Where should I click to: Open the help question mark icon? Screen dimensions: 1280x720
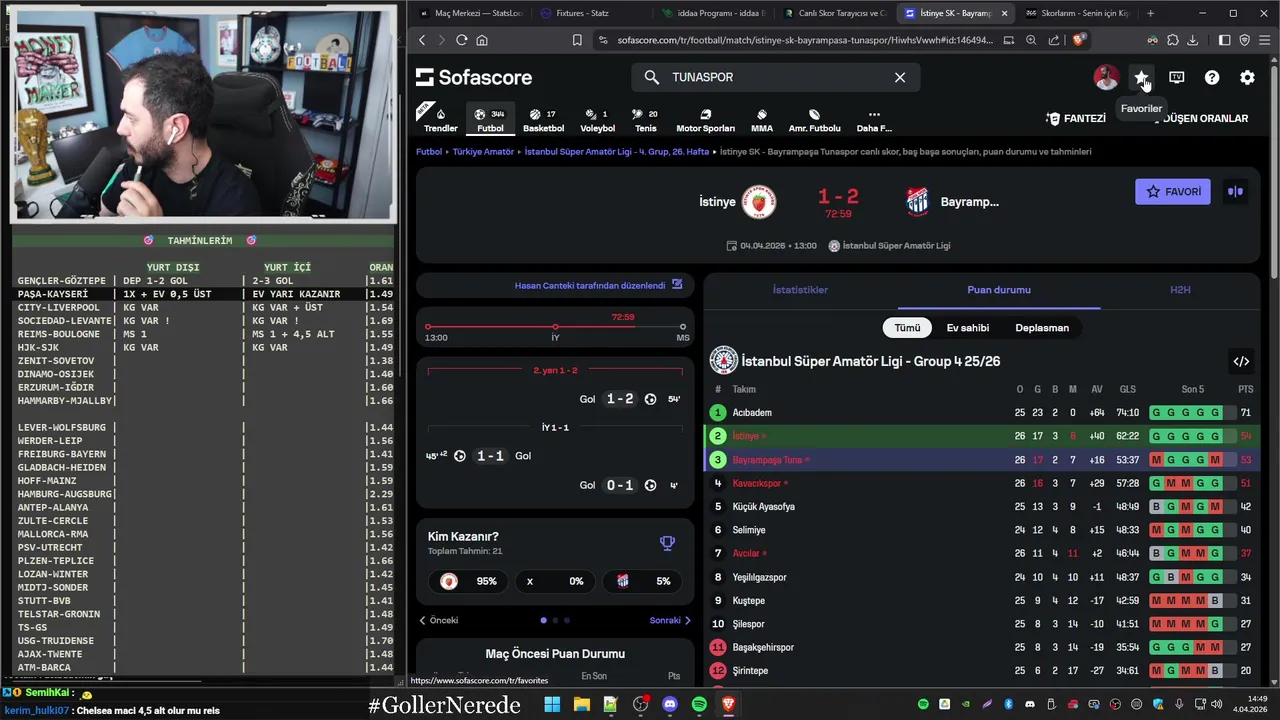1212,77
